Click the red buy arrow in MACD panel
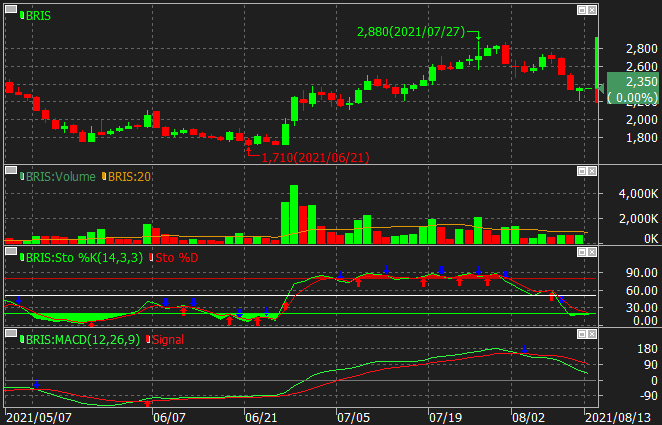The width and height of the screenshot is (662, 425). pos(147,403)
